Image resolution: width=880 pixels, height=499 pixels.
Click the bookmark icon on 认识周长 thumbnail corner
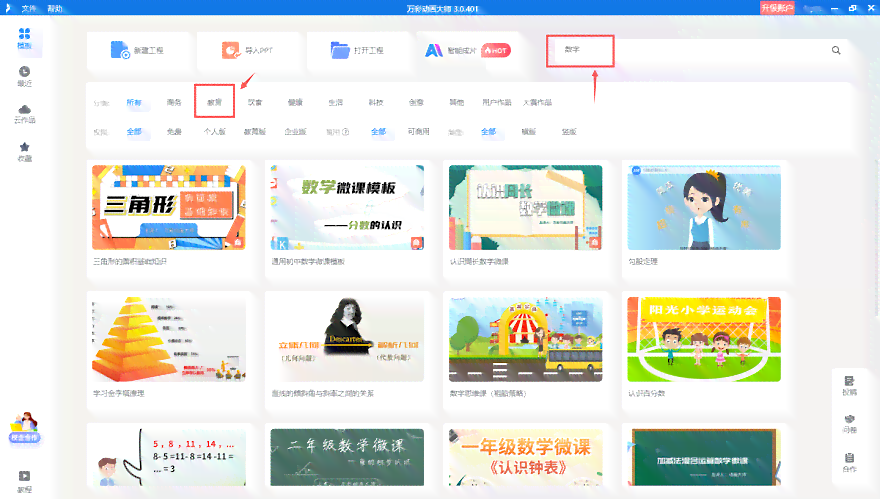(594, 242)
